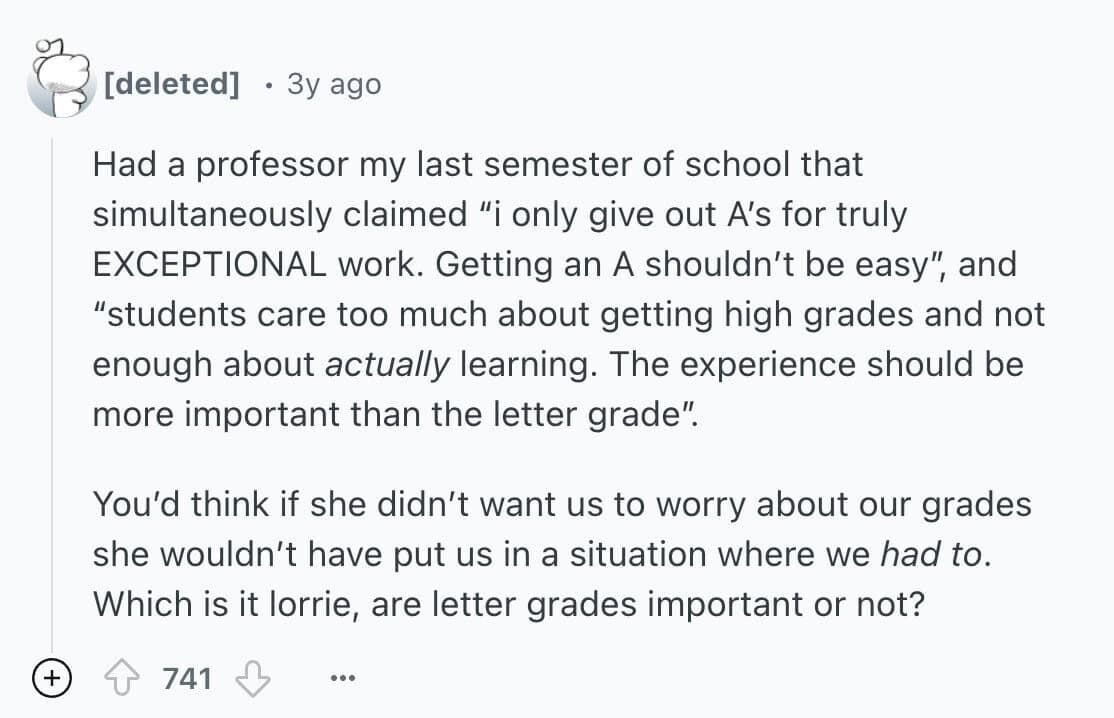
Task: Click the word EXCEPTIONAL in the comment
Action: coord(209,264)
